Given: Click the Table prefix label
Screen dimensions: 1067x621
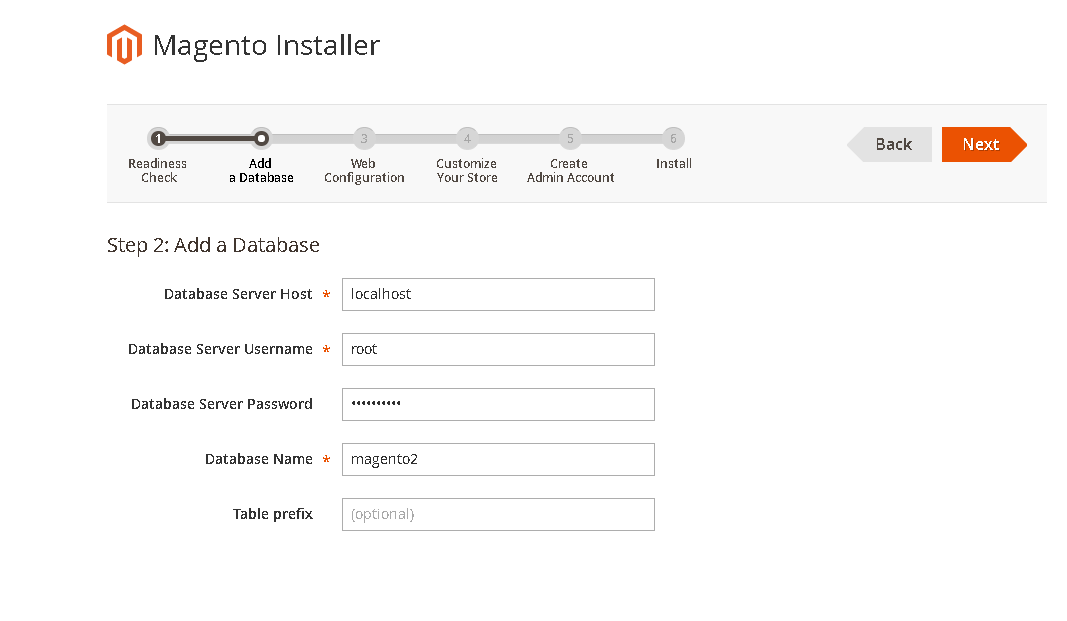Looking at the screenshot, I should pyautogui.click(x=273, y=514).
